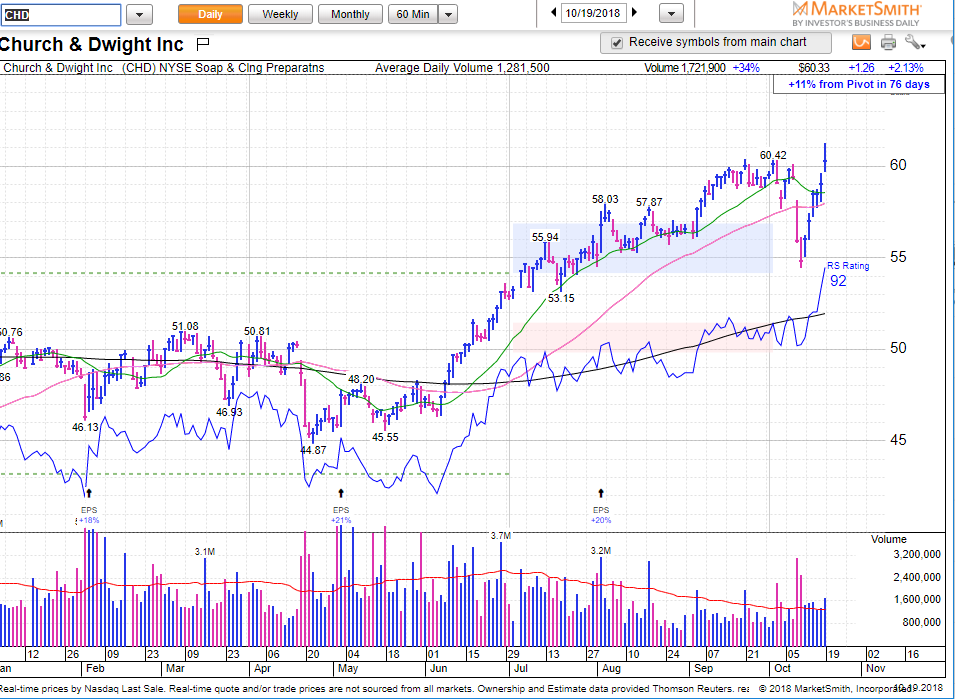Click the +11% from Pivot in 76 days box
The height and width of the screenshot is (699, 955).
(x=859, y=84)
